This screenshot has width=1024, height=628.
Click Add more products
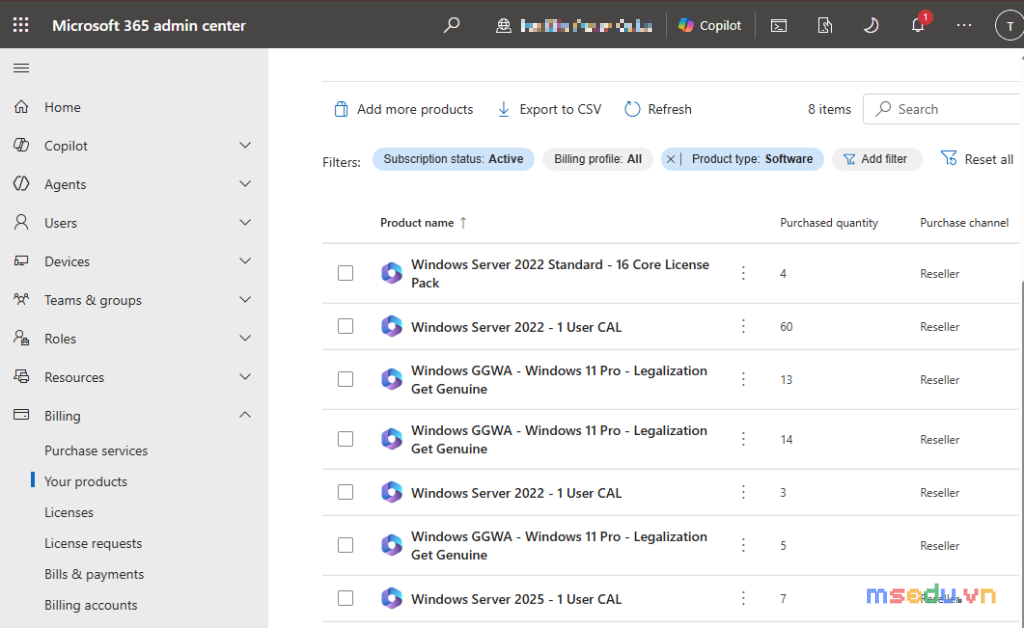pyautogui.click(x=404, y=109)
